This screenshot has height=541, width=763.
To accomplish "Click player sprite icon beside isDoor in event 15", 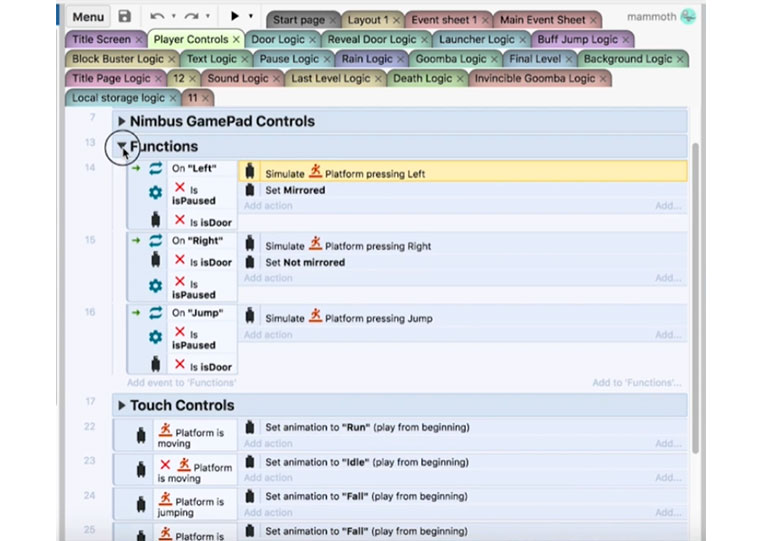I will [155, 260].
